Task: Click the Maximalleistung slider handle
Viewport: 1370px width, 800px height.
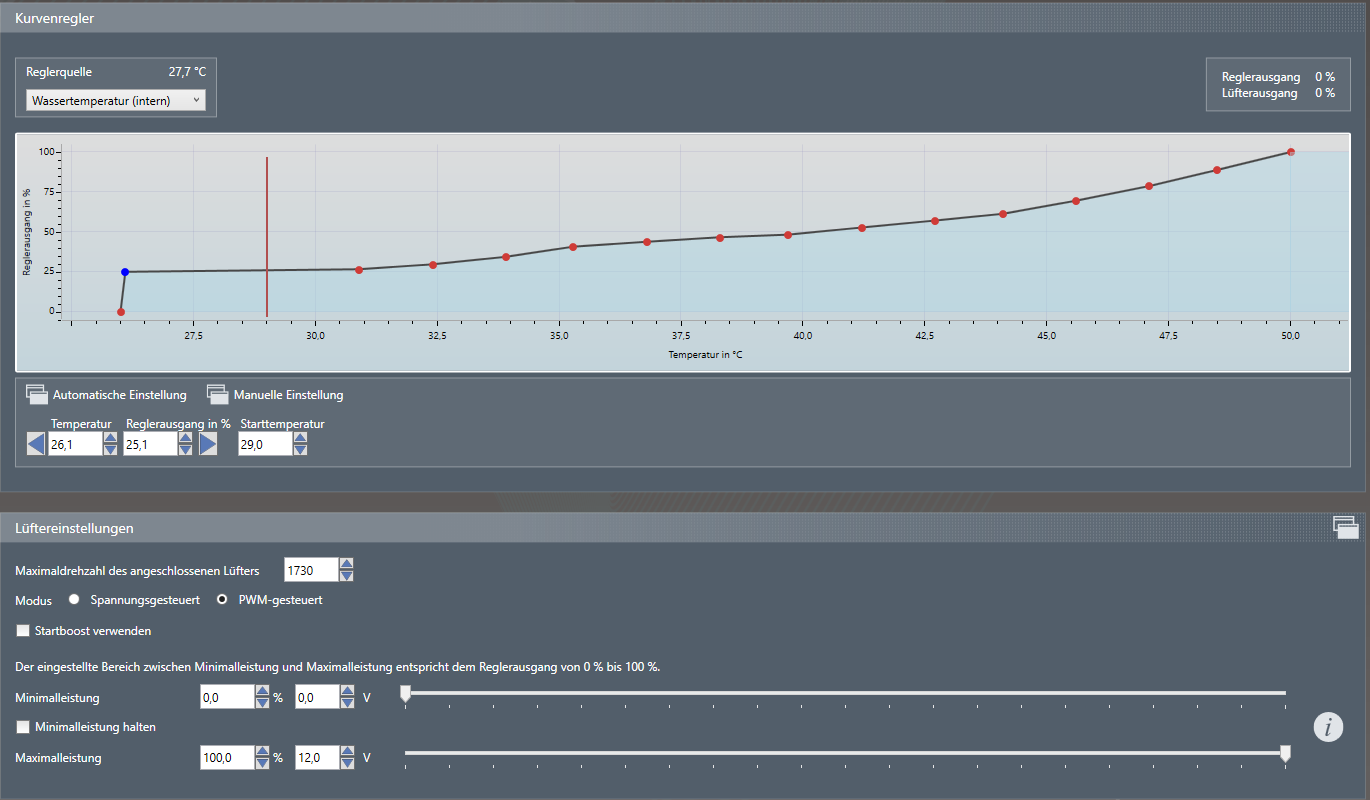Action: coord(1286,753)
